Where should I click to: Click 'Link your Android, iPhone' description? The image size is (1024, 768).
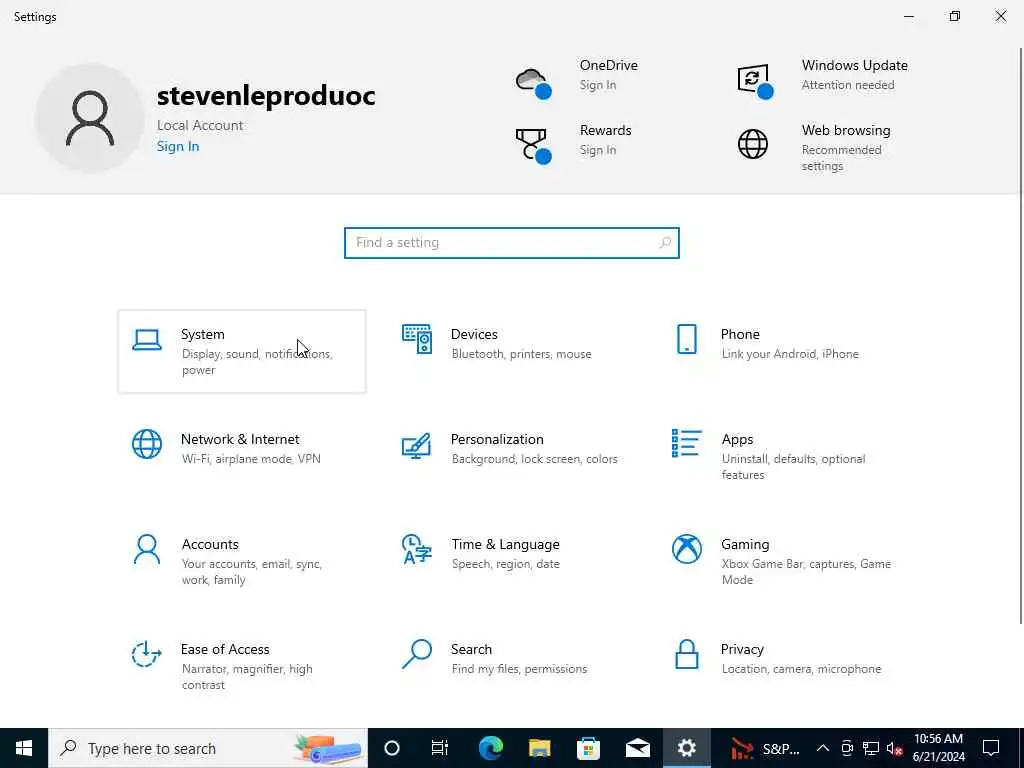[790, 354]
